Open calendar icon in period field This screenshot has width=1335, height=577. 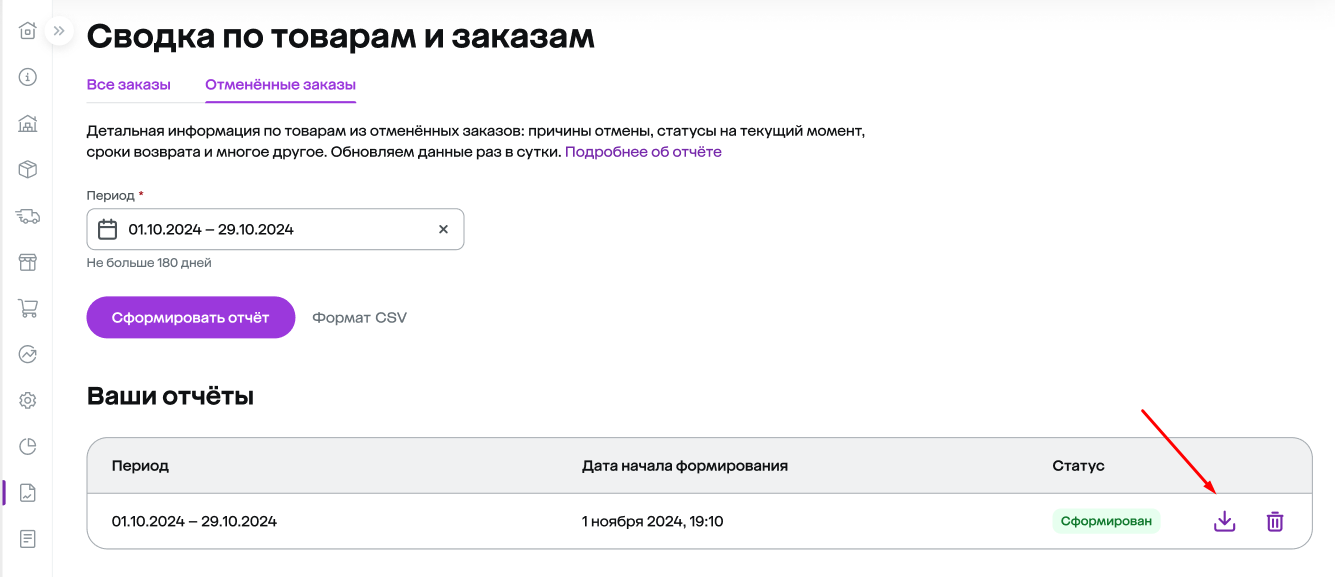108,229
